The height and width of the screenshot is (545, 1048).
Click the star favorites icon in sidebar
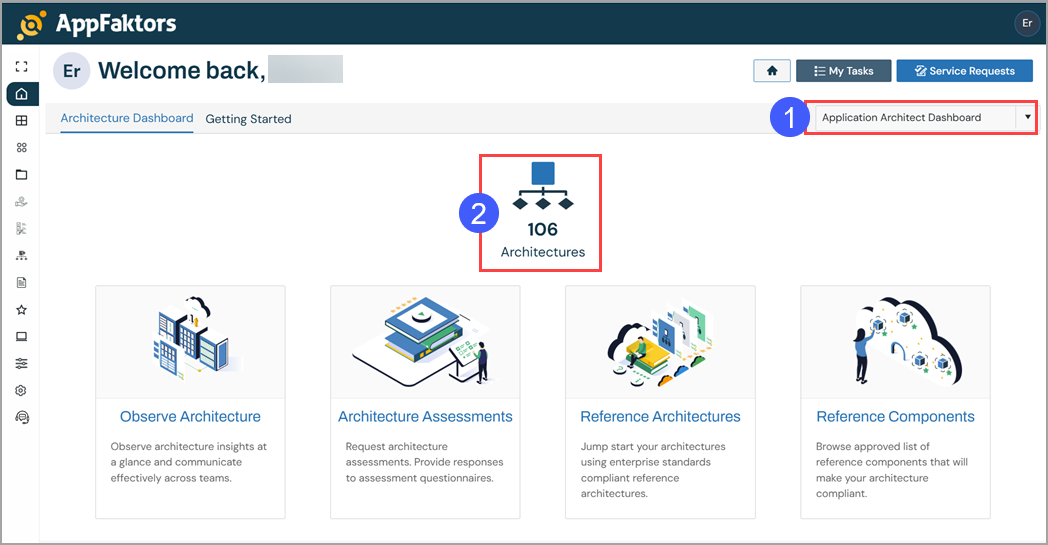pos(22,310)
